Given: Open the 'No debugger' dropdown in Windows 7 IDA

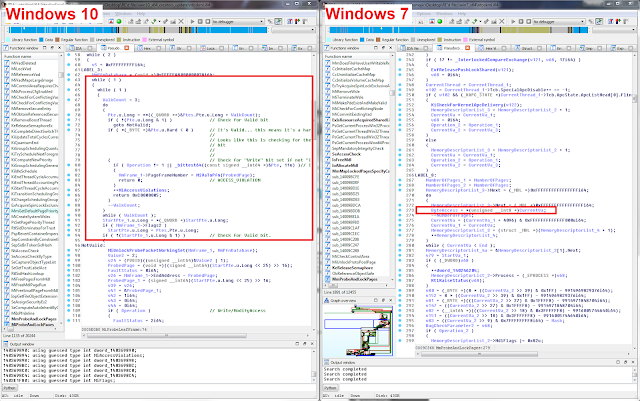Looking at the screenshot, I should coord(559,21).
